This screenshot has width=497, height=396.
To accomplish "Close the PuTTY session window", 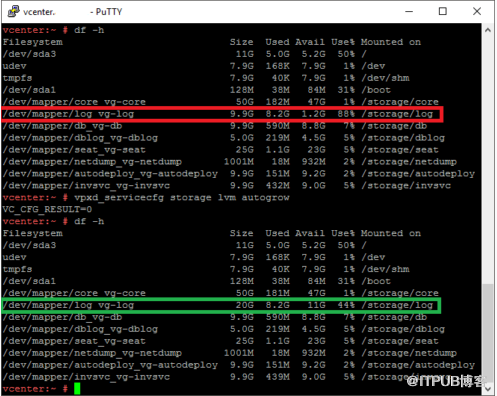I will [477, 11].
